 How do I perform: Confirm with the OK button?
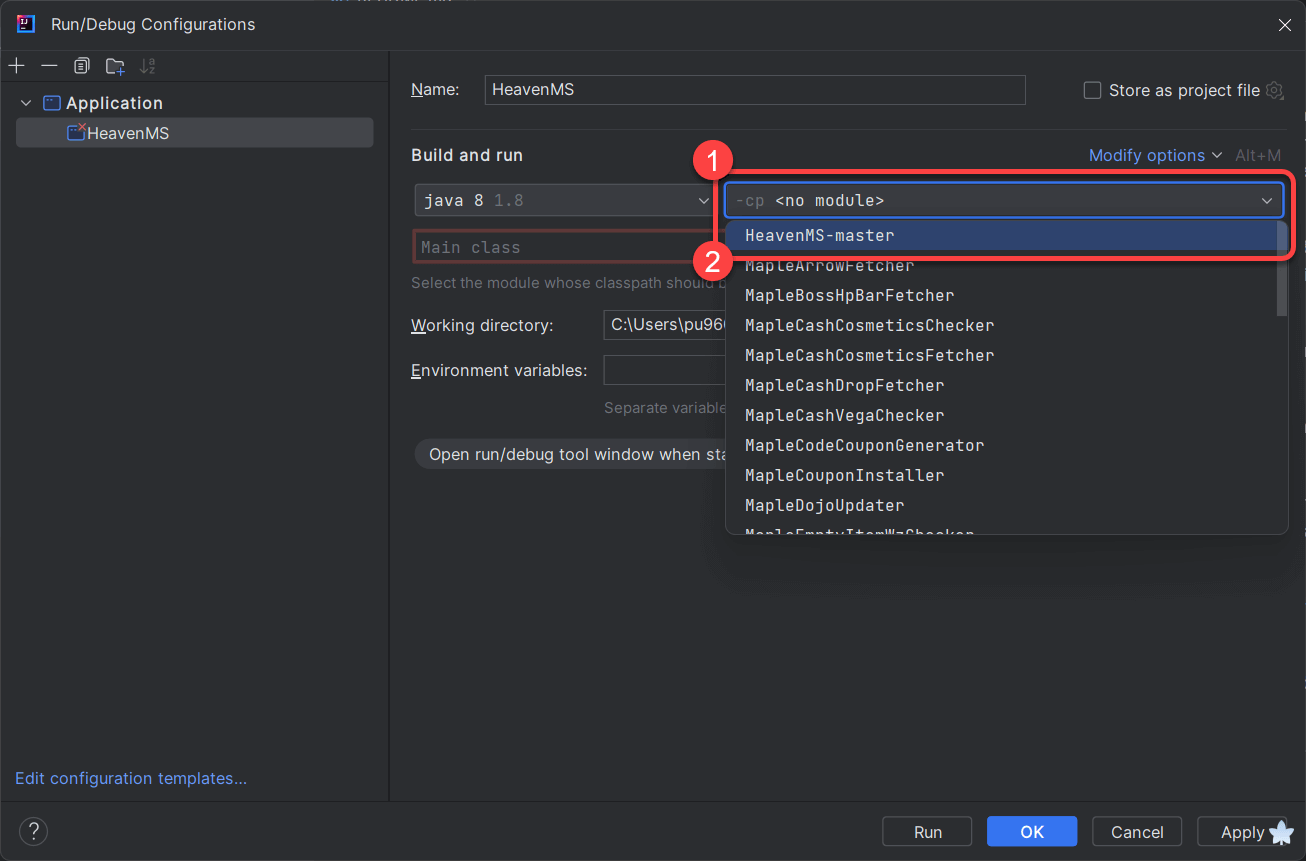tap(1032, 831)
